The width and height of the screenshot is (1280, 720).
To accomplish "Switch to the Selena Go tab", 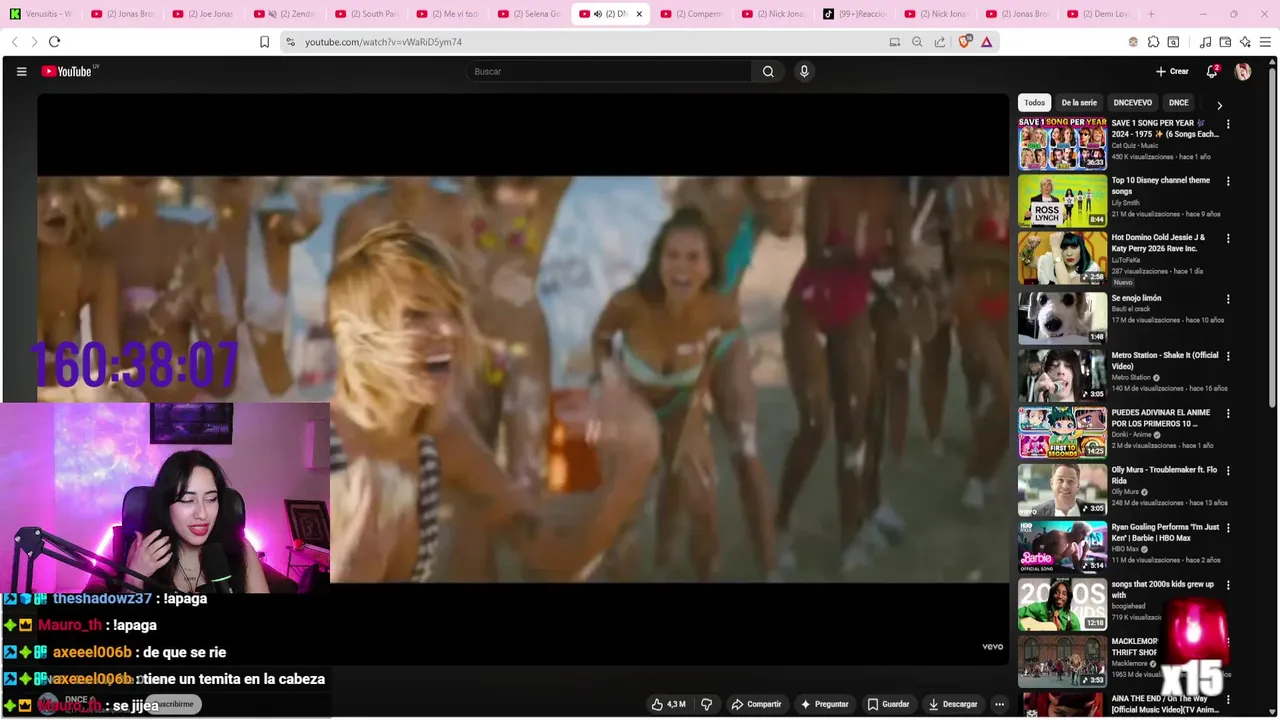I will 531,14.
